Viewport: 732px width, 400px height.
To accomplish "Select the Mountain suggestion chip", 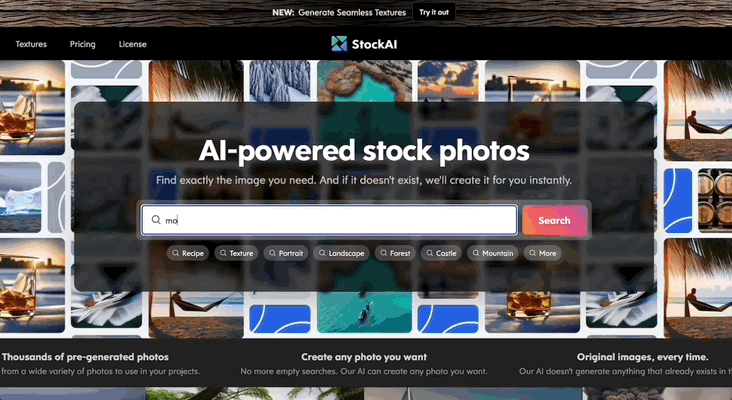I will point(493,253).
